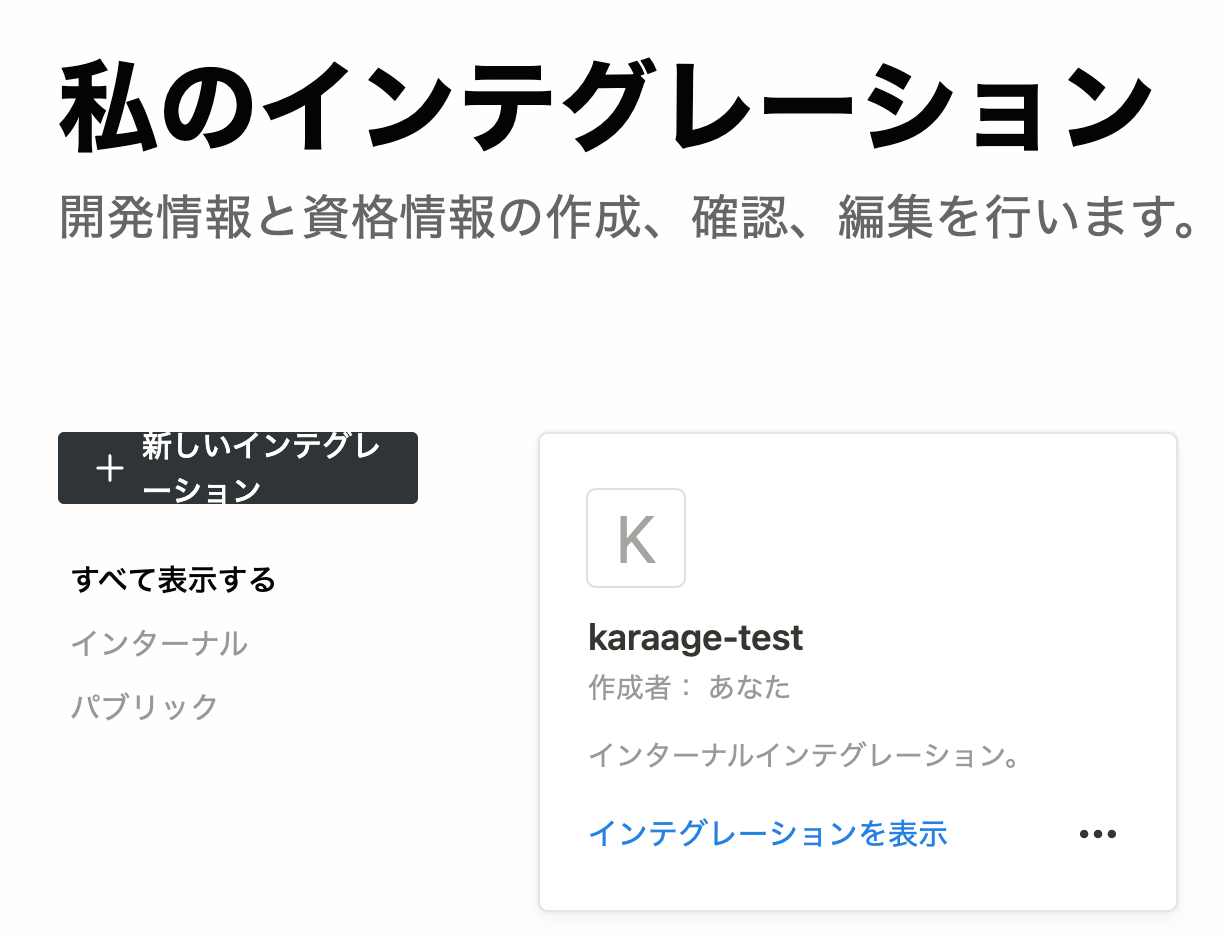This screenshot has height=934, width=1228.
Task: Create a 新しいインテグレーション
Action: pos(238,468)
